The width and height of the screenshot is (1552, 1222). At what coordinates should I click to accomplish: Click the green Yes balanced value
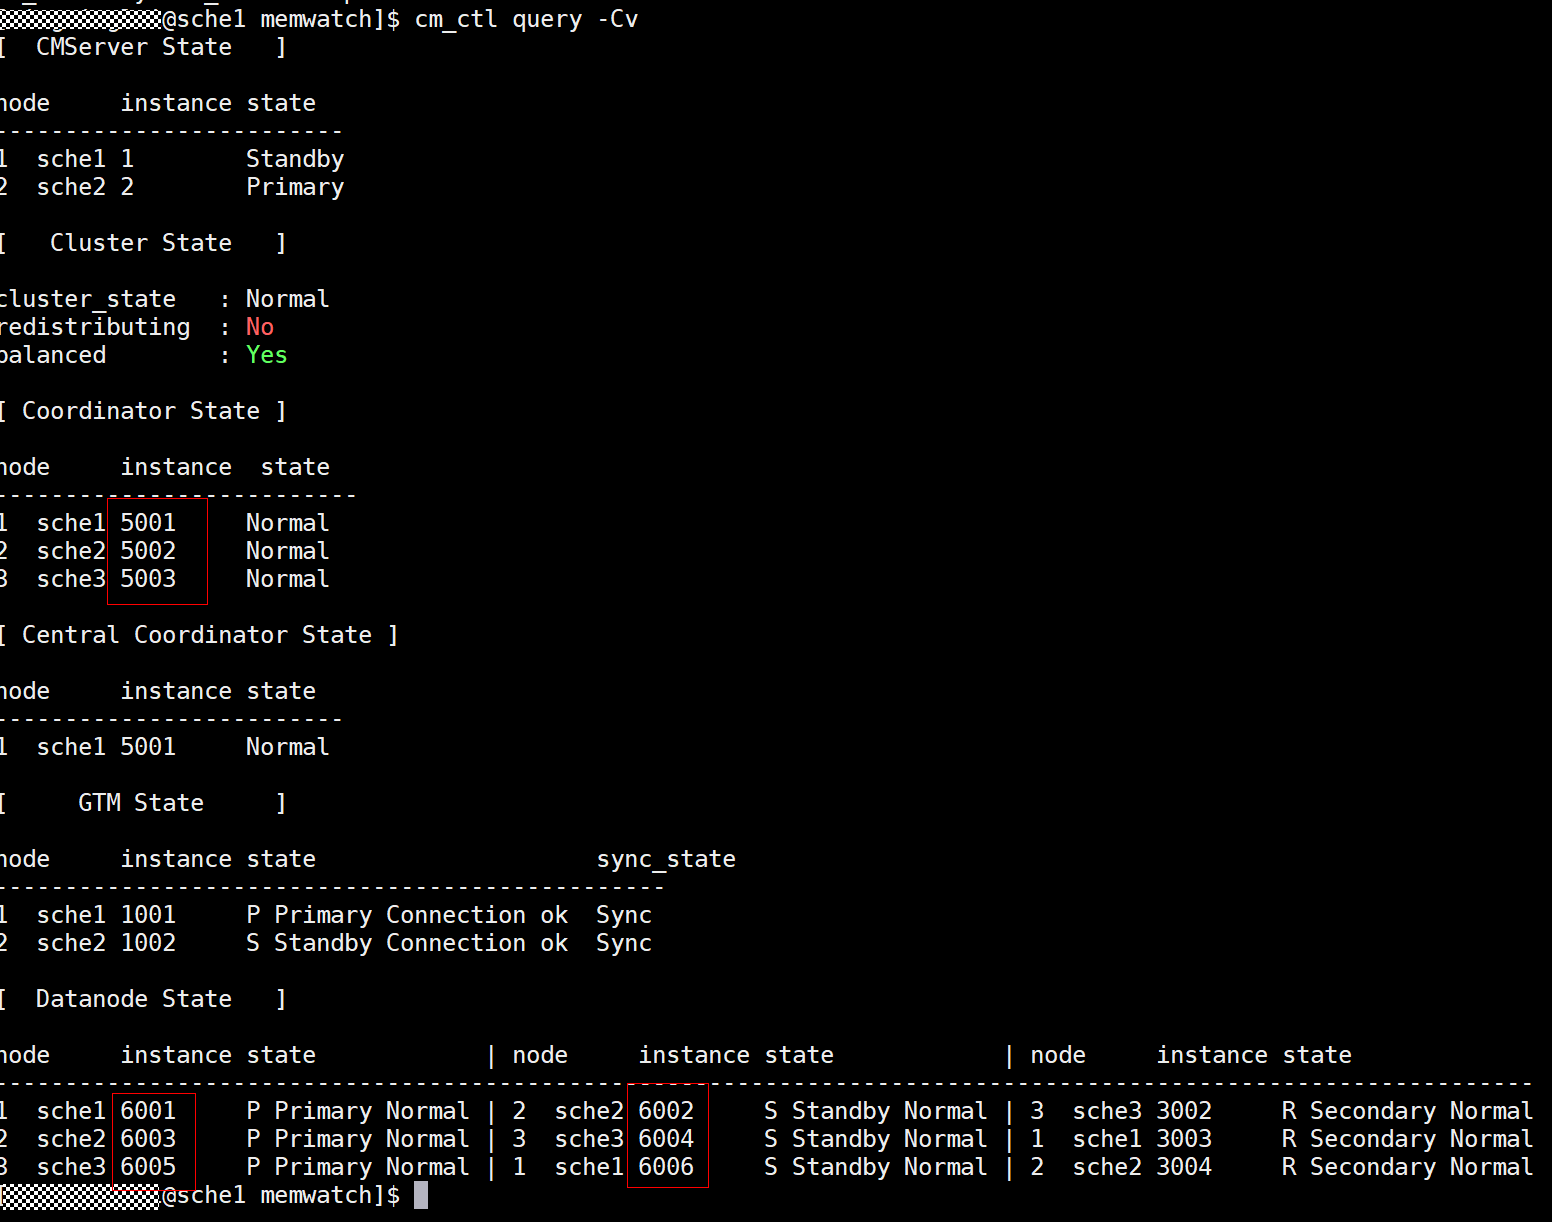click(x=267, y=355)
